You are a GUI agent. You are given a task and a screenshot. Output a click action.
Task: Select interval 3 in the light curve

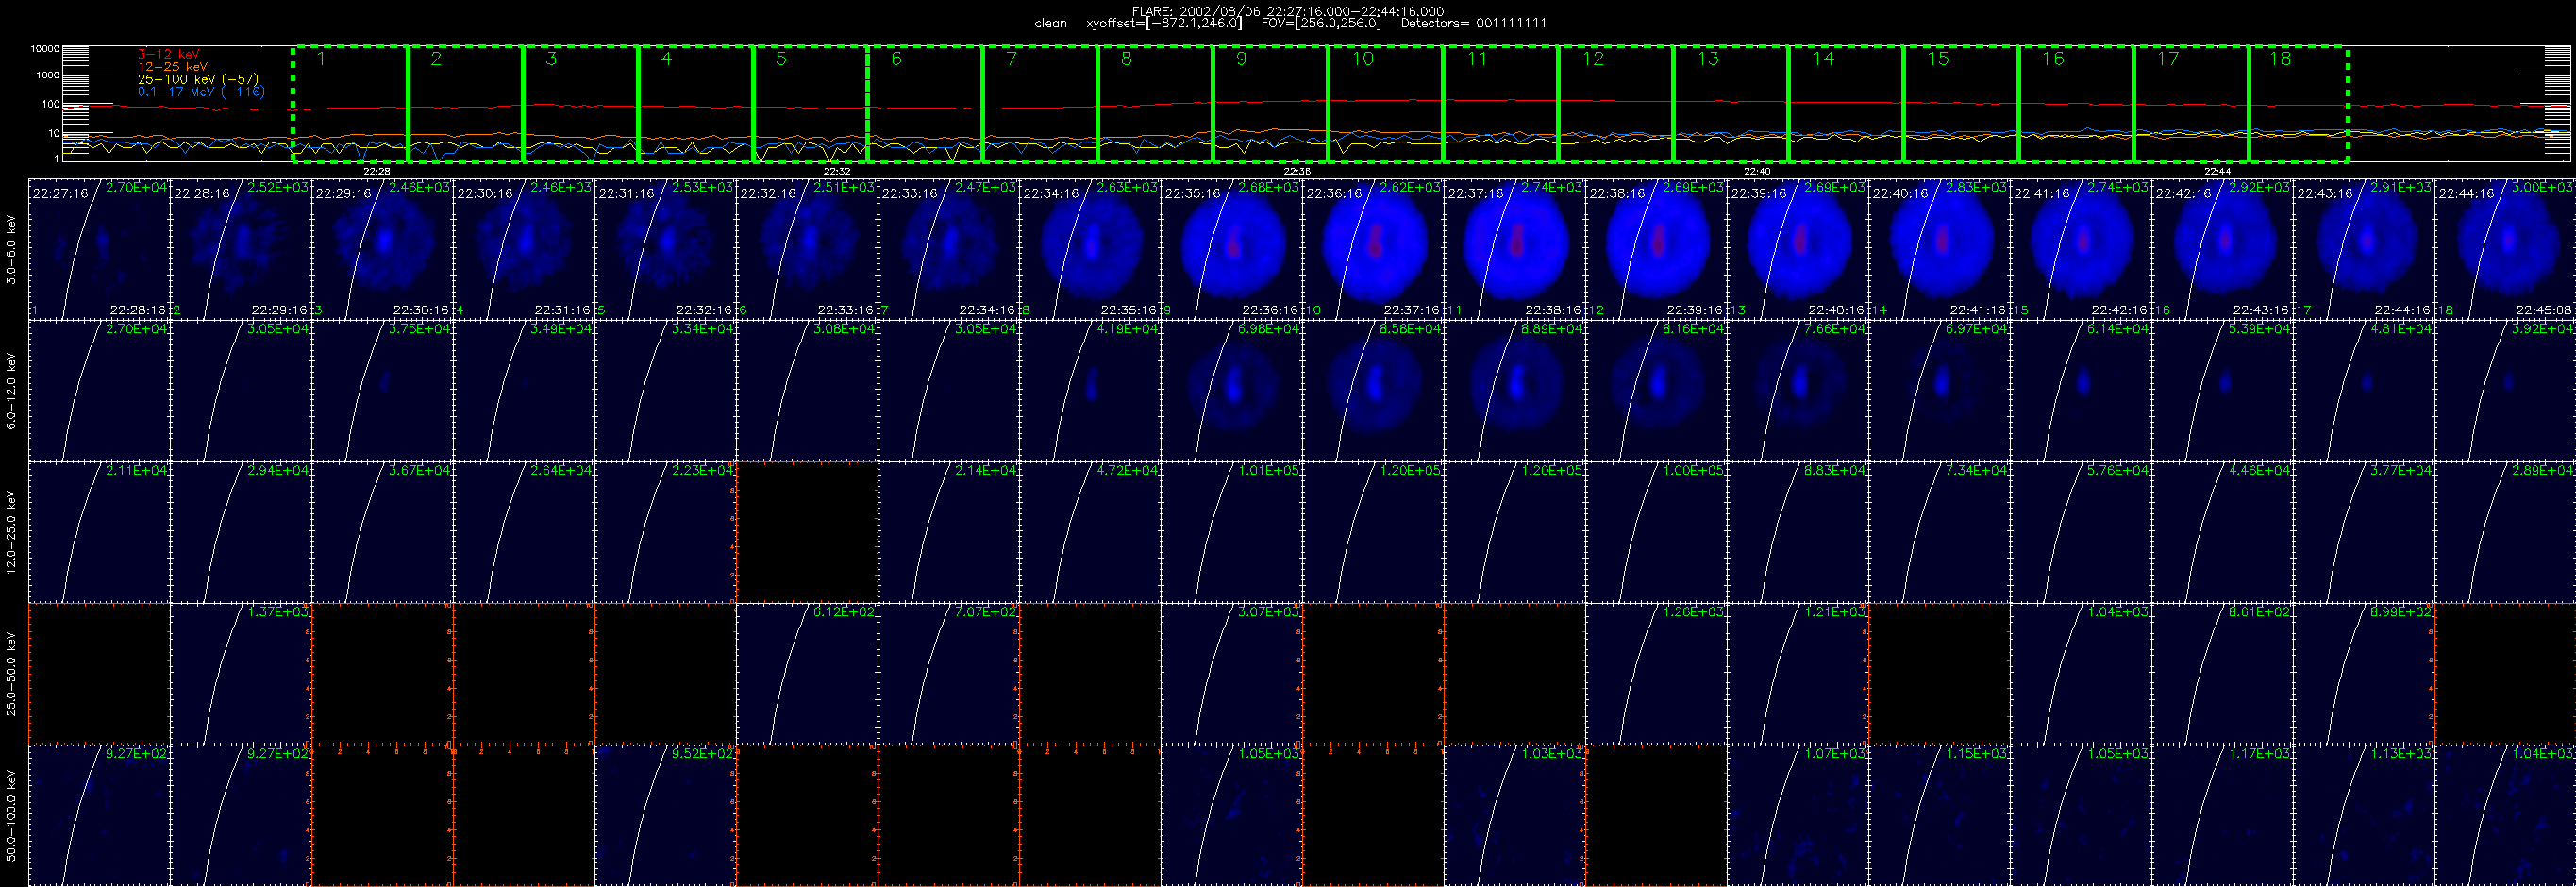580,104
